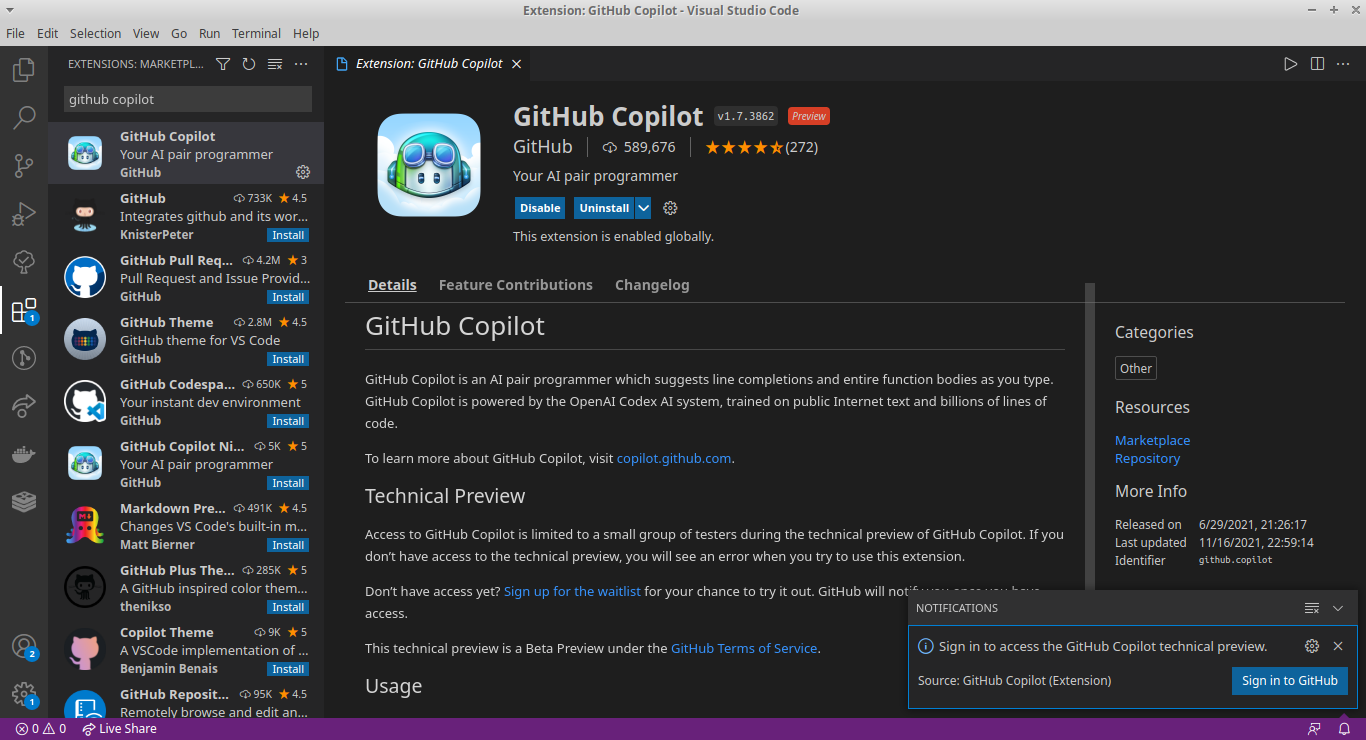
Task: Disable the GitHub Copilot extension
Action: pyautogui.click(x=540, y=208)
